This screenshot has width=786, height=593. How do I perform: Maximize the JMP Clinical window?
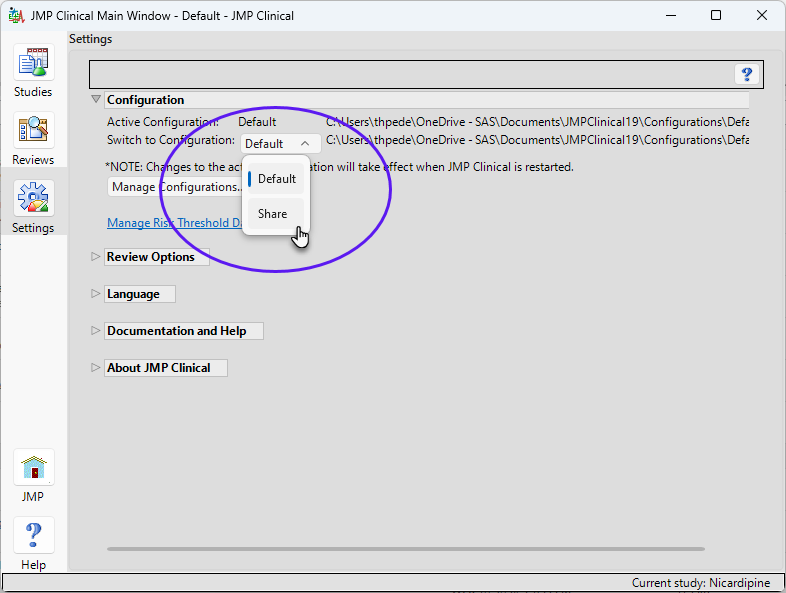(x=716, y=16)
